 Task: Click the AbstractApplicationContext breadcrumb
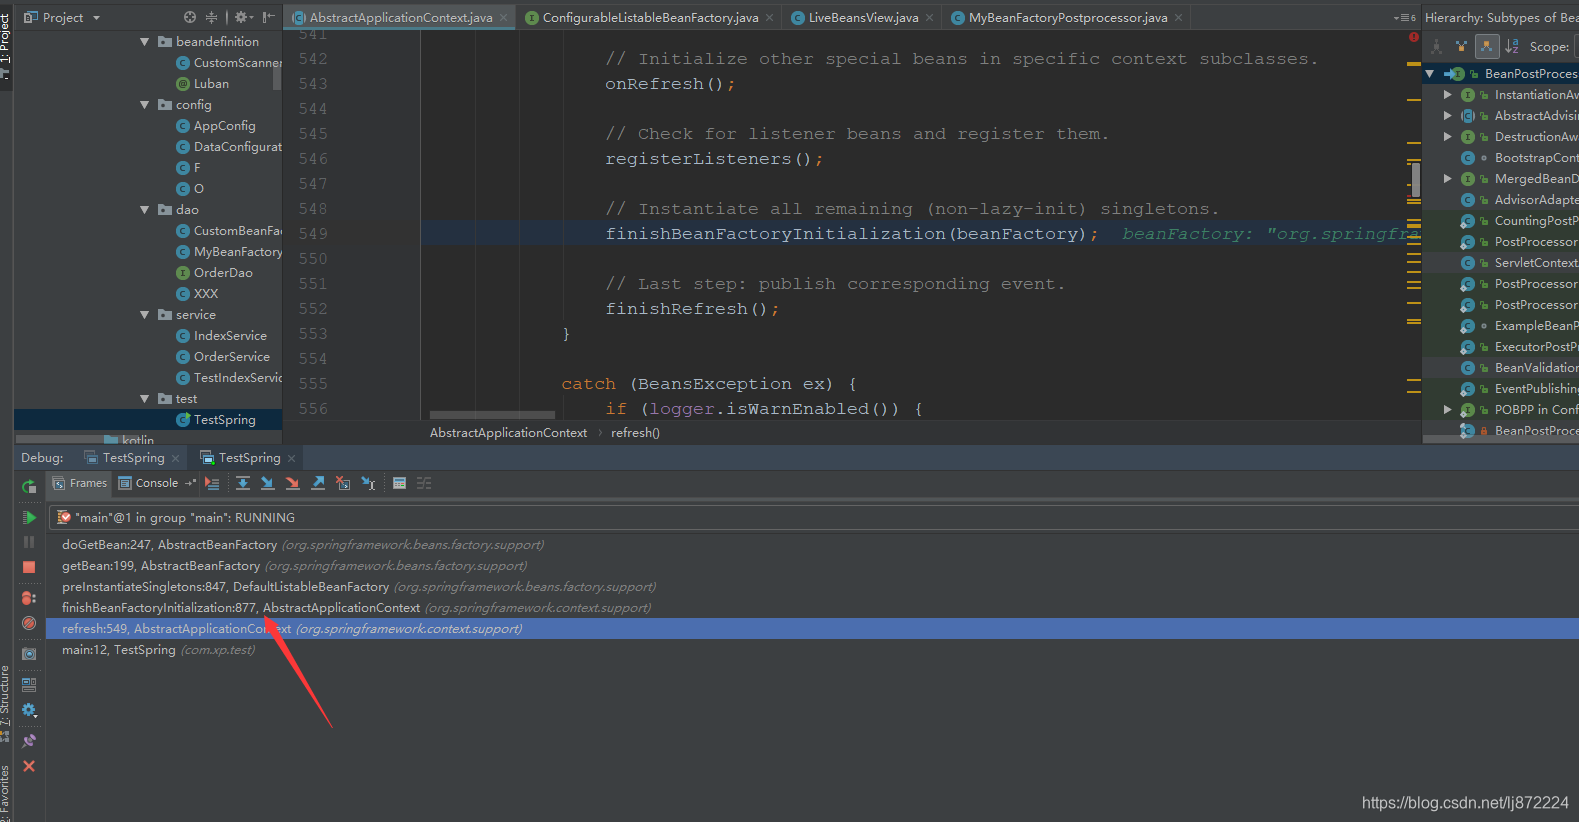click(508, 433)
